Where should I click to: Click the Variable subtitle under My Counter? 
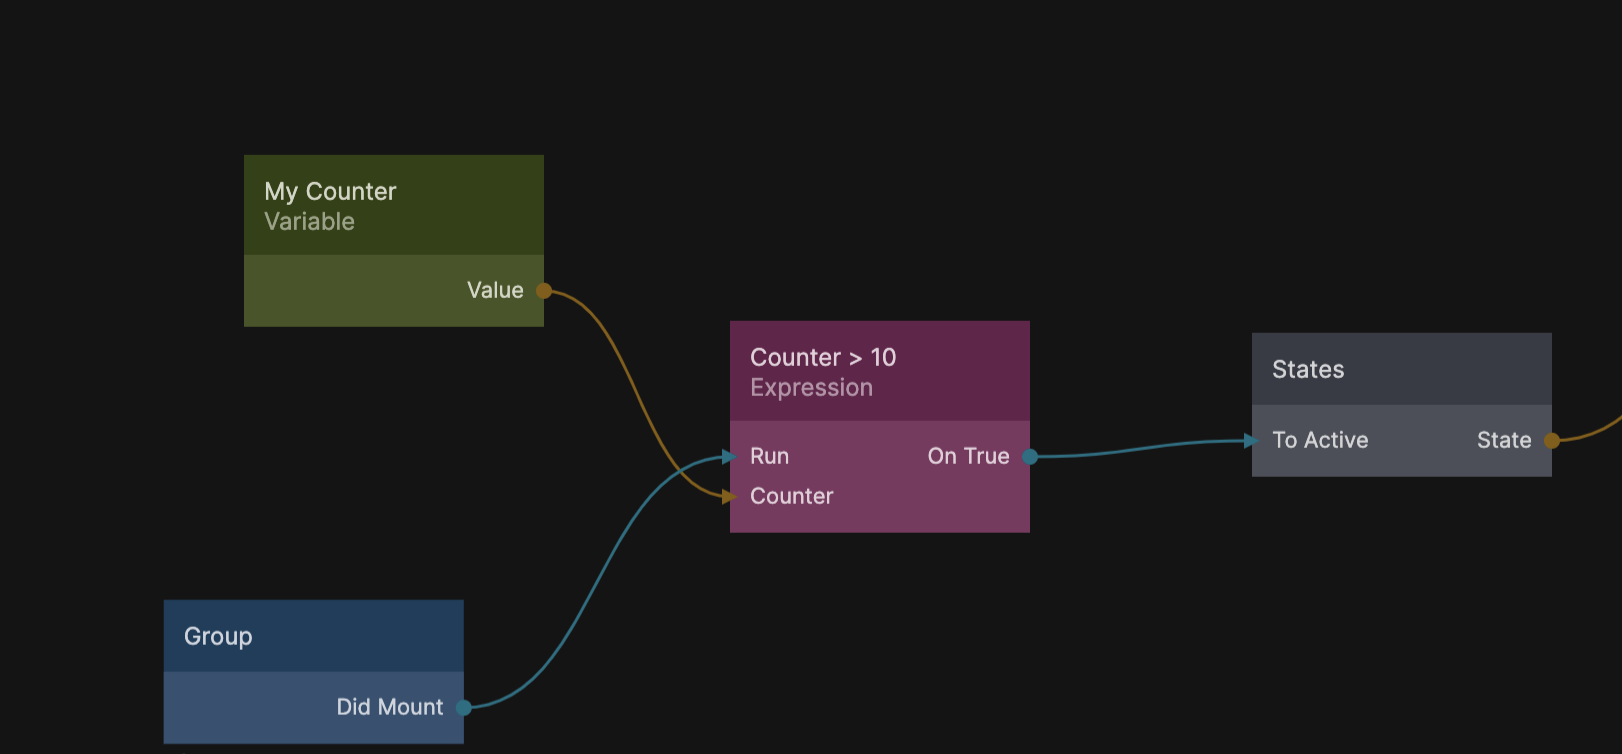pos(309,222)
